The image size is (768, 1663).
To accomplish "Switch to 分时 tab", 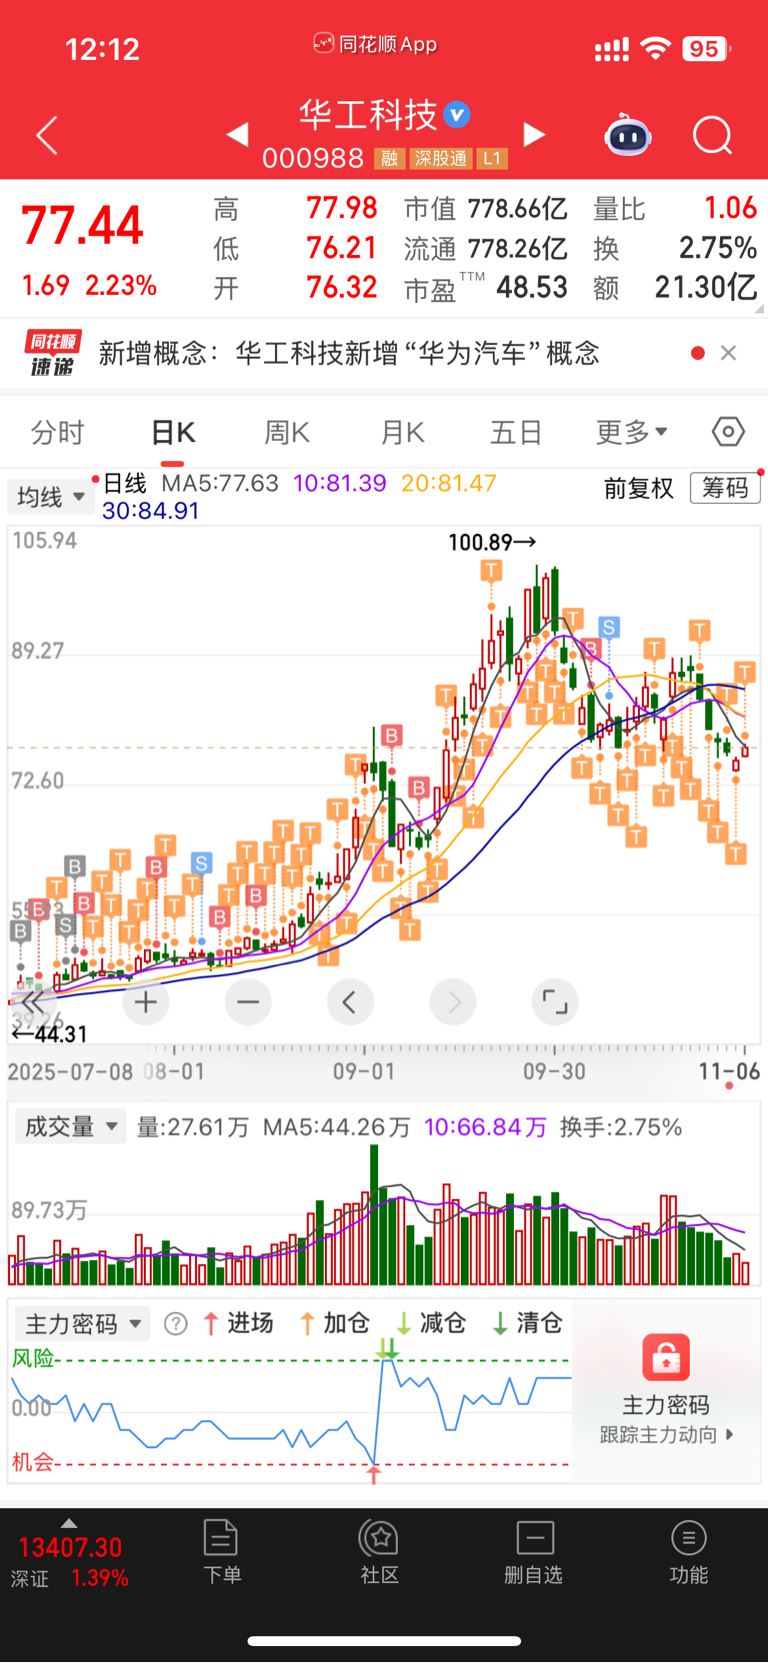I will click(58, 432).
